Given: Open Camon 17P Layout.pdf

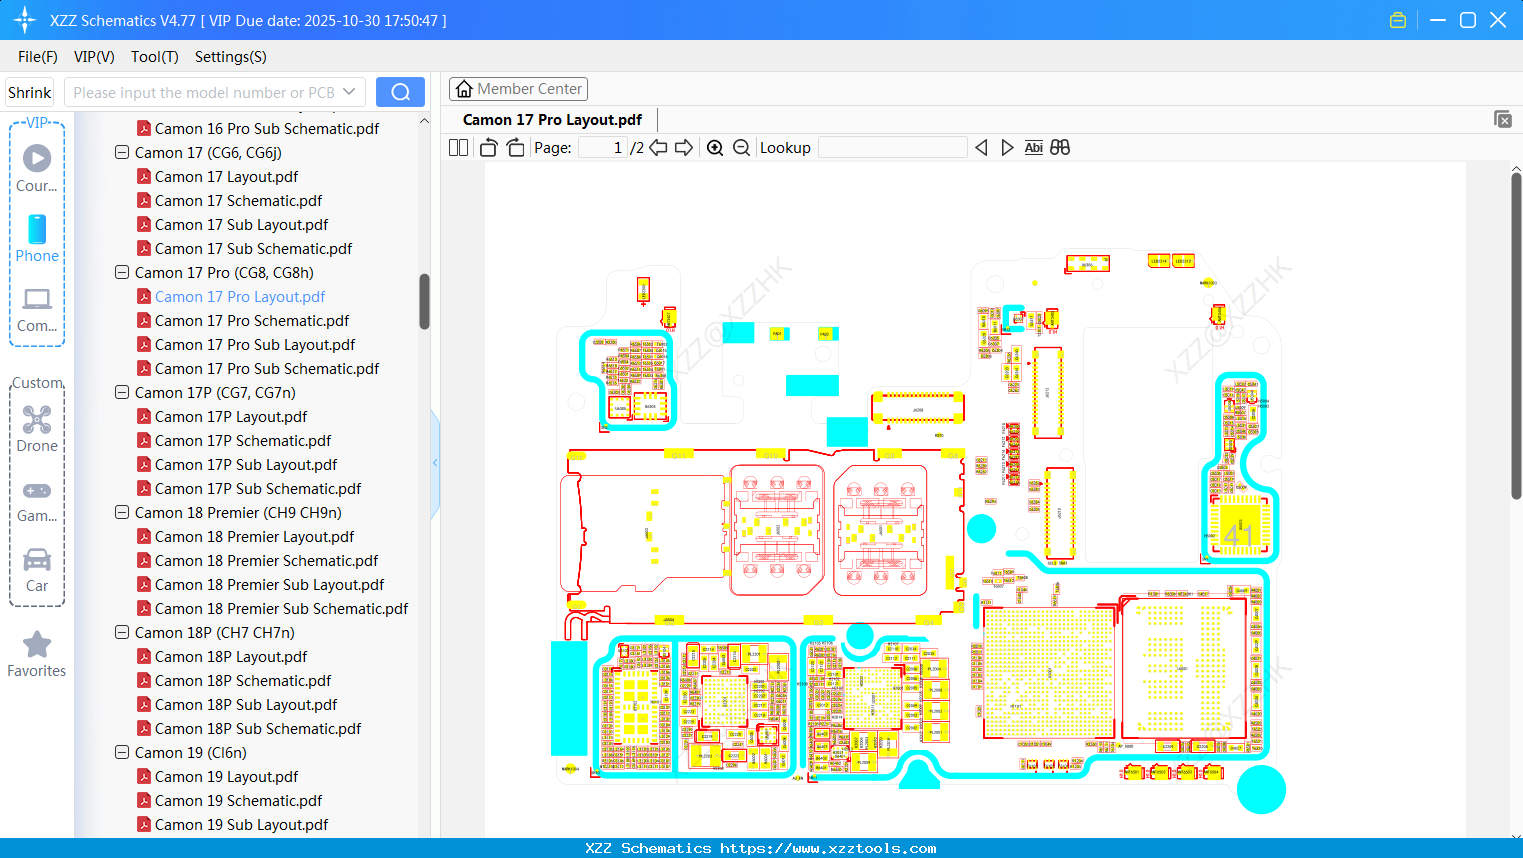Looking at the screenshot, I should point(231,417).
